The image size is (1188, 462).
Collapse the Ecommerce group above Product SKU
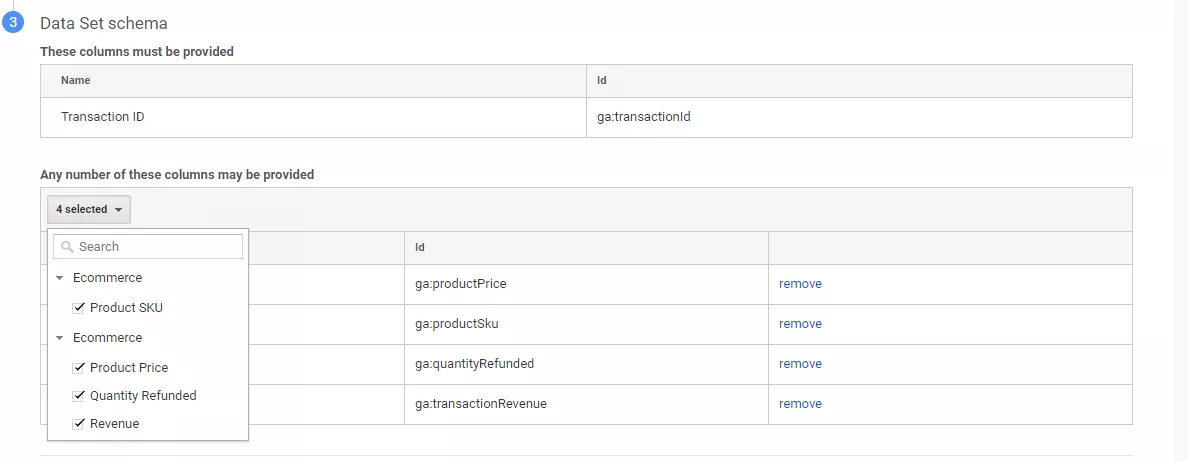(x=60, y=278)
